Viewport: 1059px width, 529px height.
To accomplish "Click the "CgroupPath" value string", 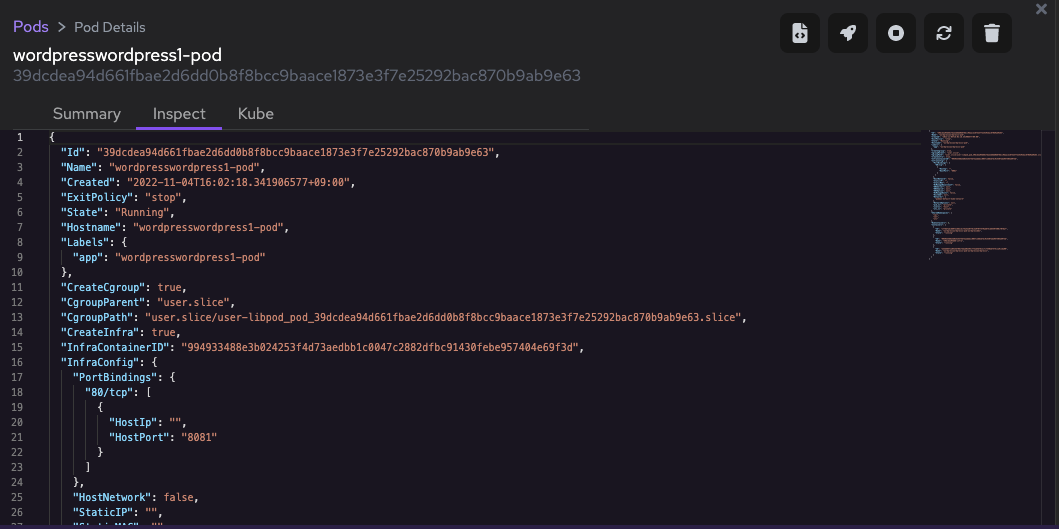I will click(x=444, y=317).
